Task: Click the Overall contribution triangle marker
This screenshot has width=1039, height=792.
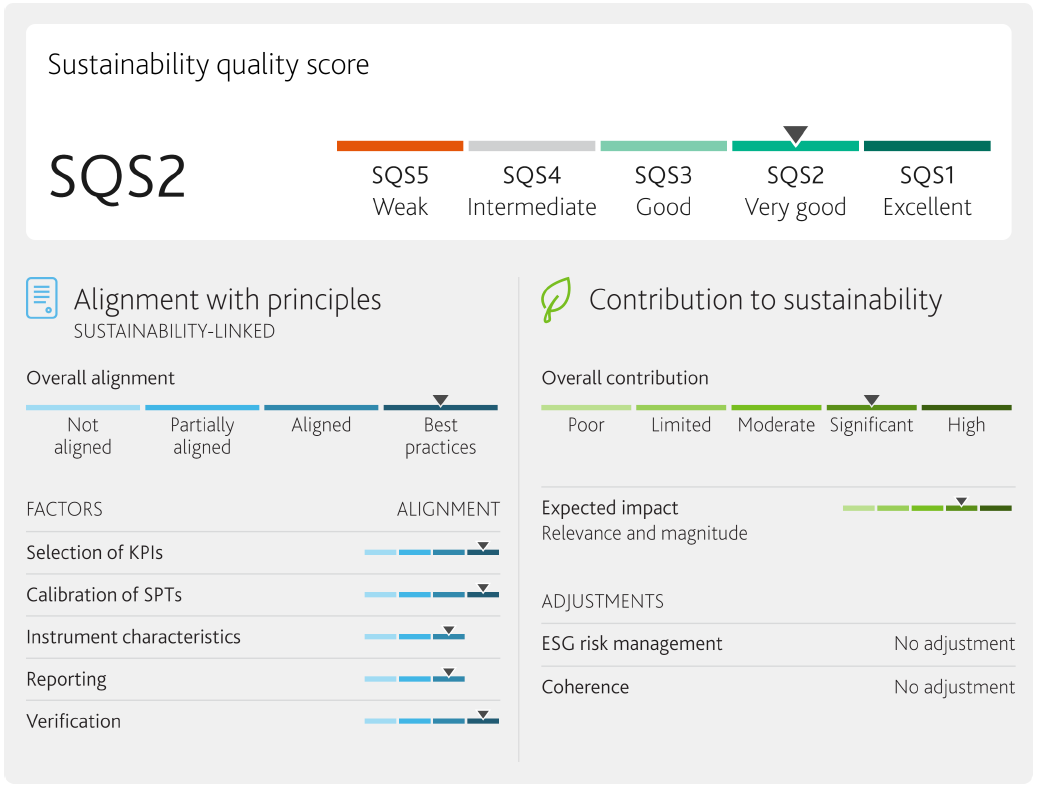Action: pos(871,400)
